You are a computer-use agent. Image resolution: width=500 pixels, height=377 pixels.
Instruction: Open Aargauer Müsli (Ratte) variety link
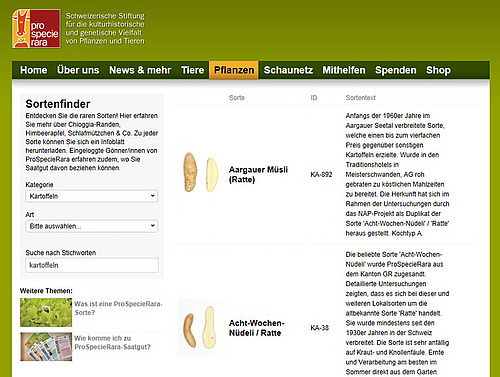(258, 174)
